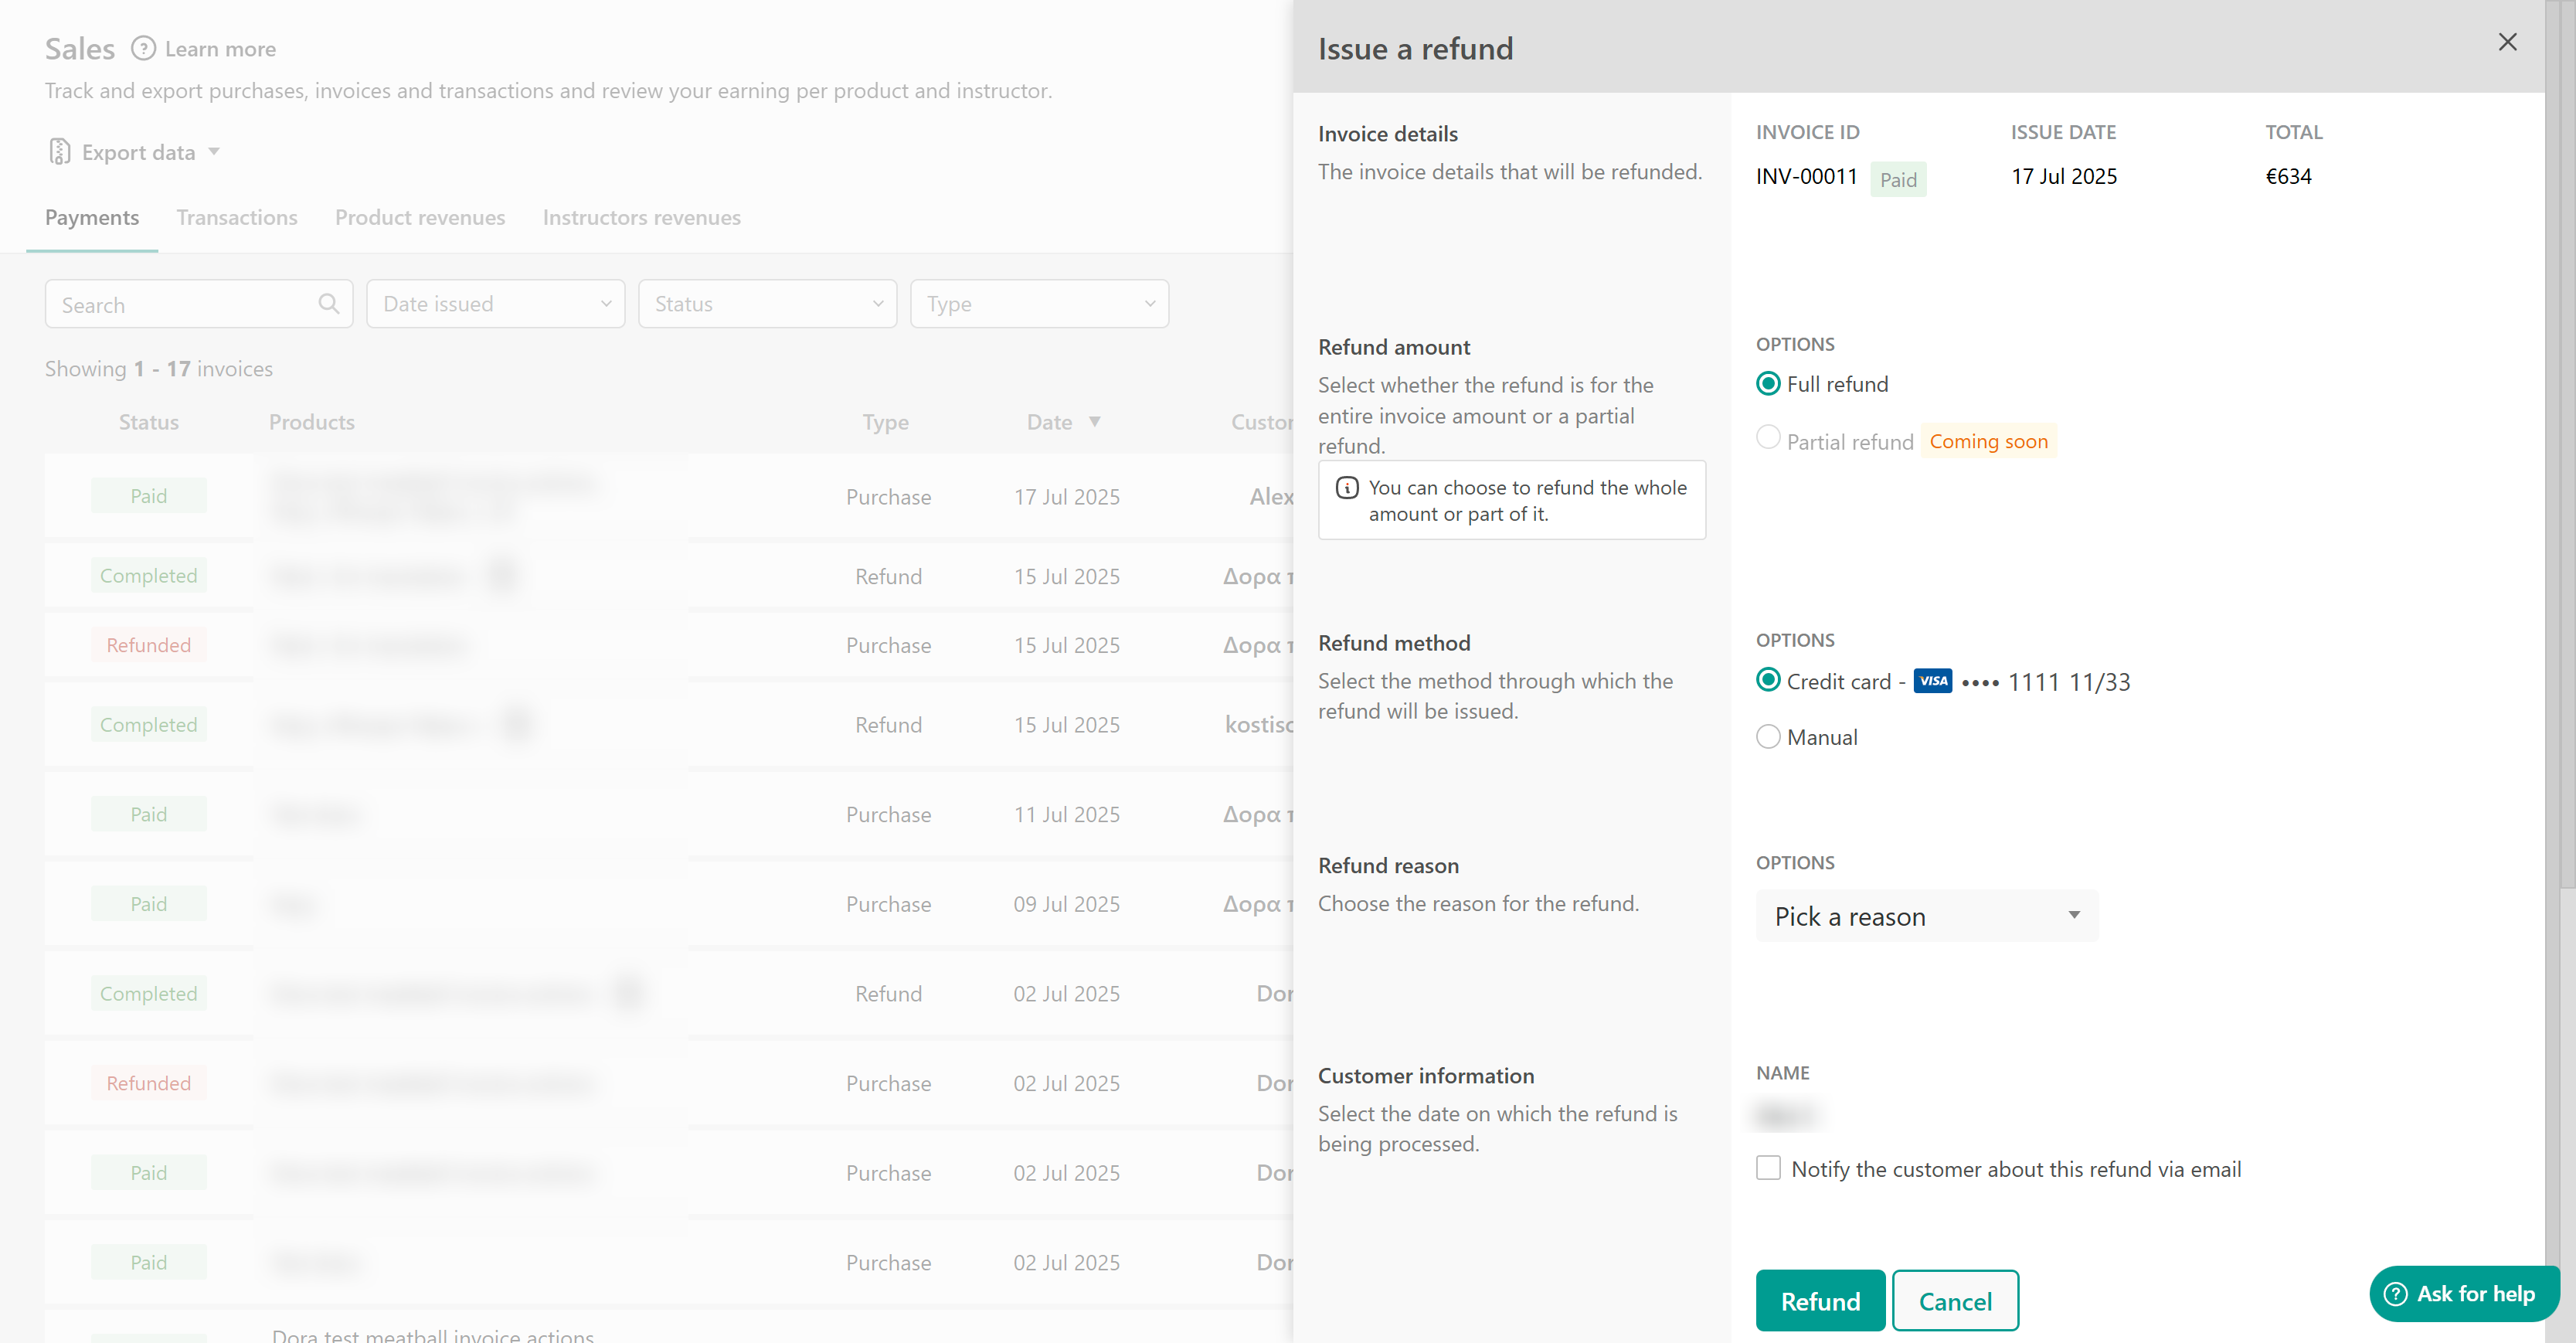Click the Cancel button
This screenshot has height=1343, width=2576.
pos(1954,1301)
